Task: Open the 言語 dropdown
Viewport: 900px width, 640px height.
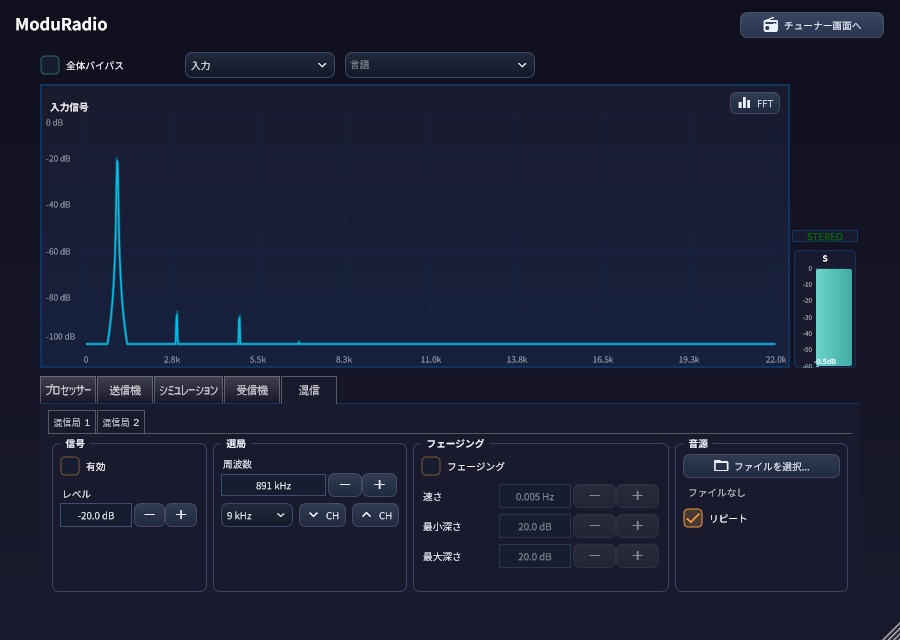Action: pos(440,65)
